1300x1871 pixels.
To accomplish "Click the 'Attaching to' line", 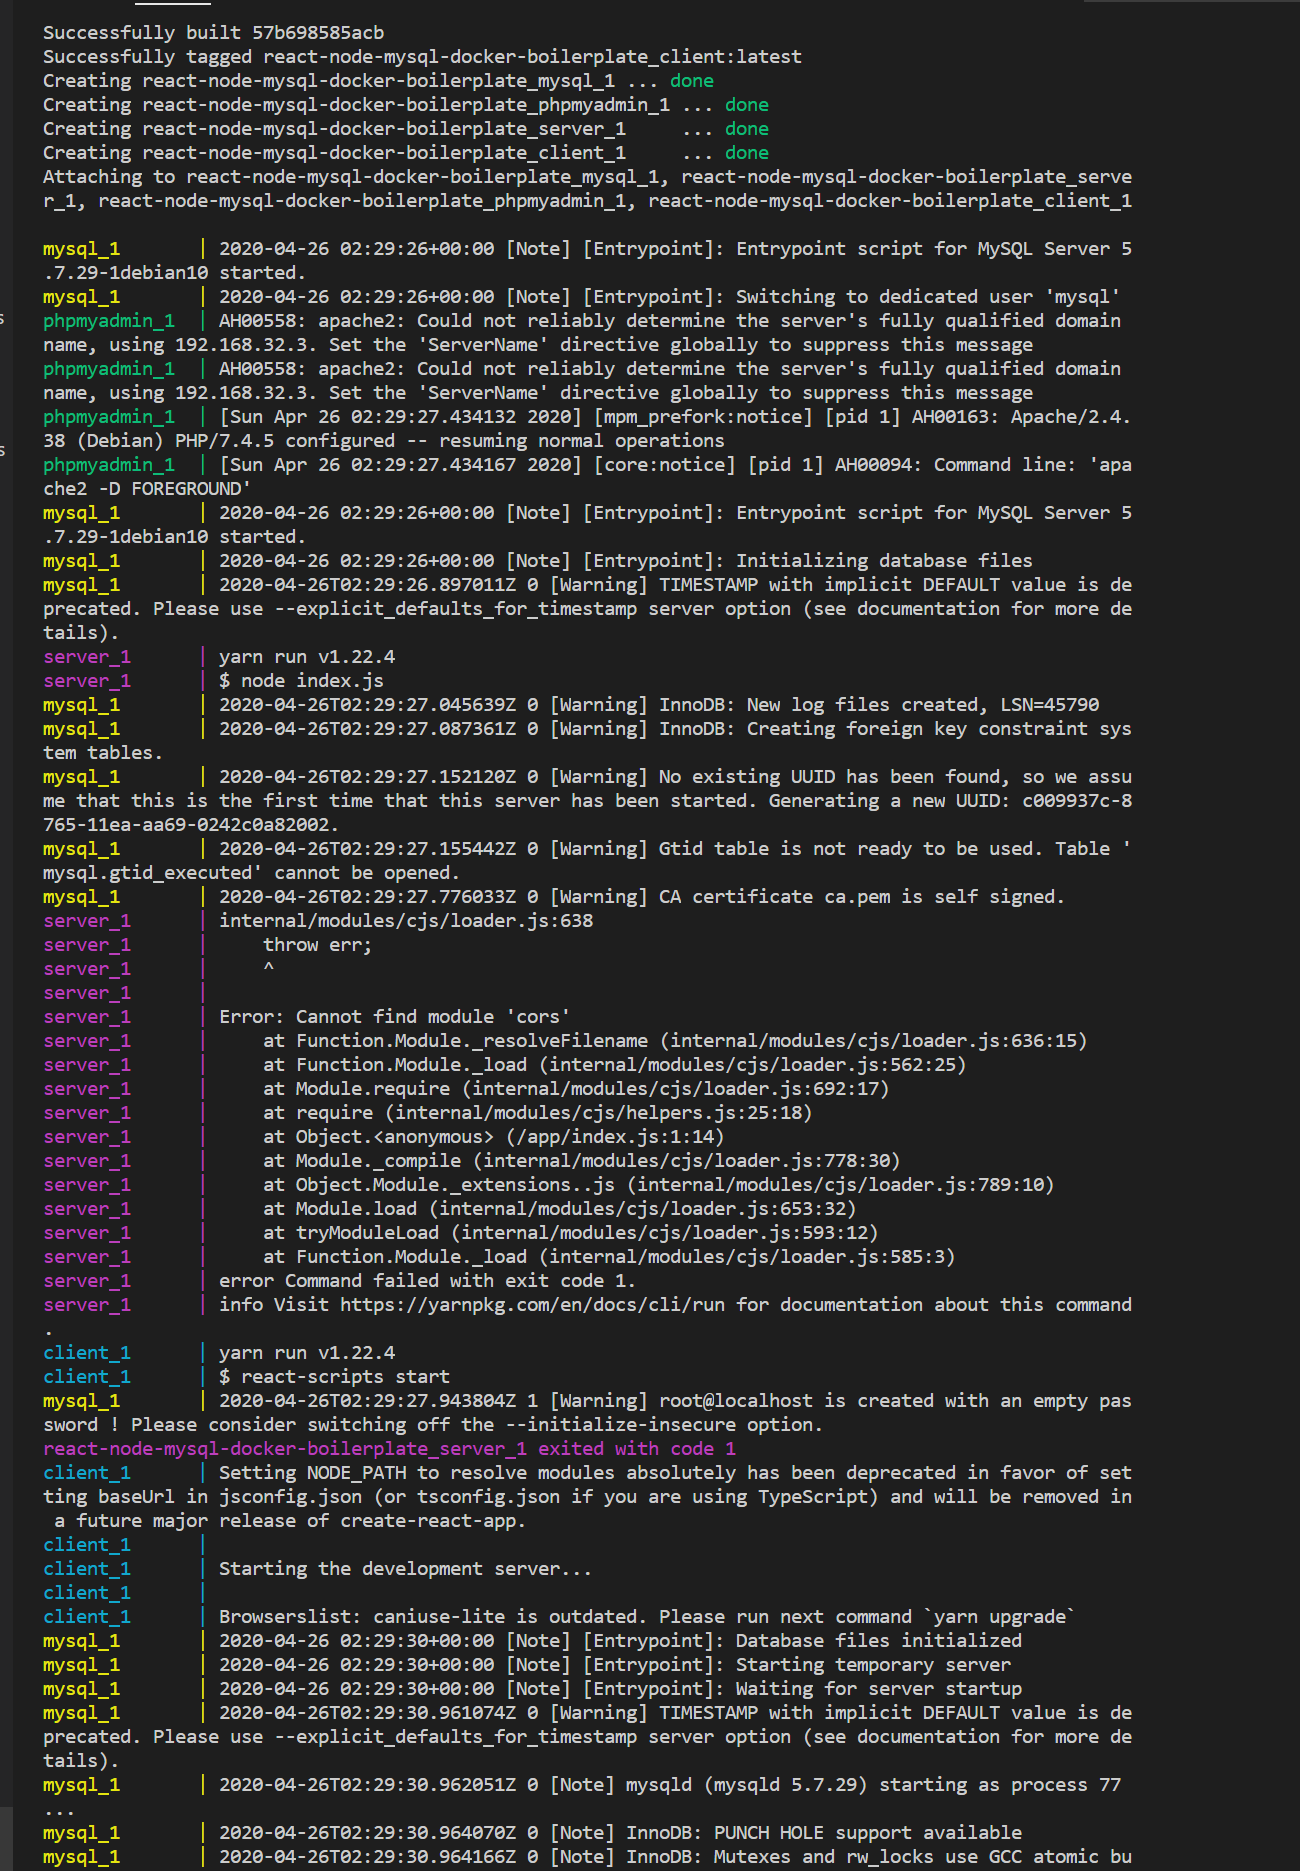I will click(587, 189).
